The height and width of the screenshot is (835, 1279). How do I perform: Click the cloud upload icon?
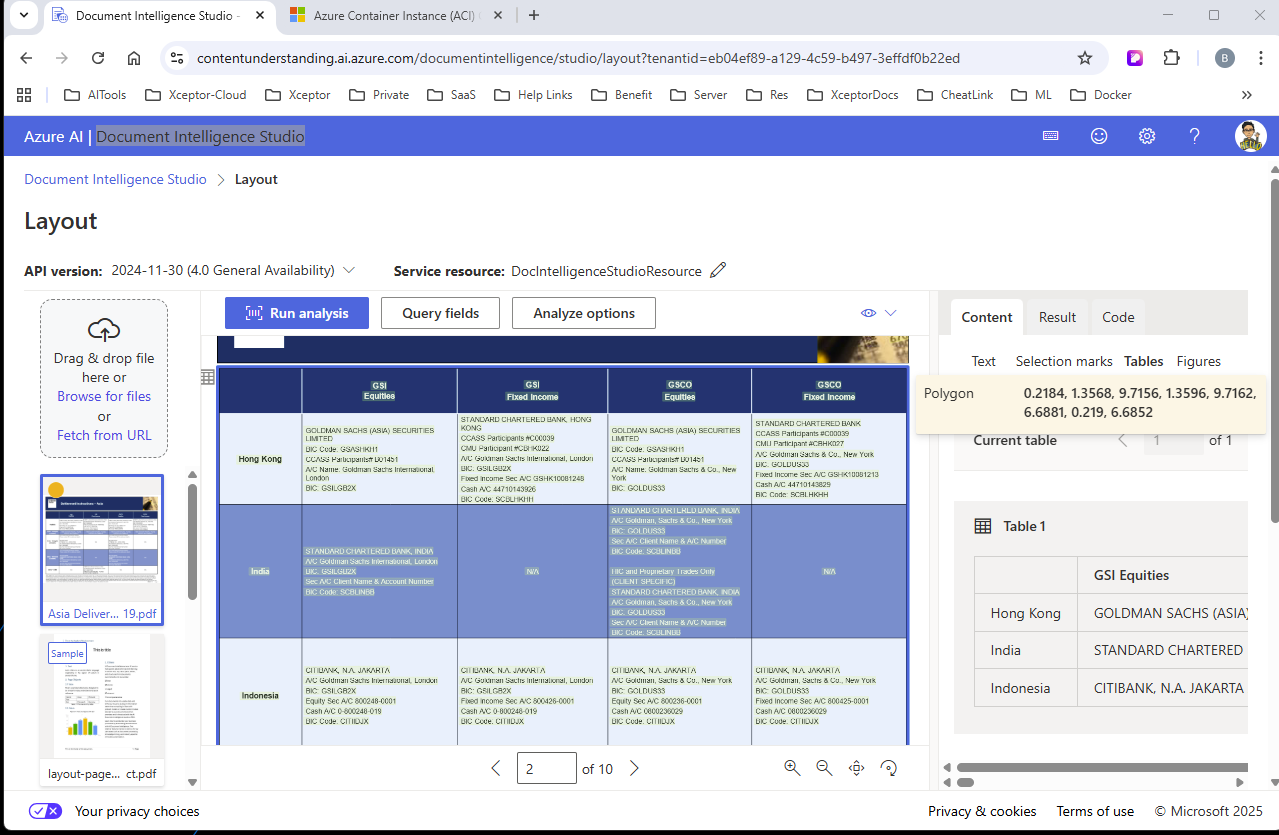[104, 329]
